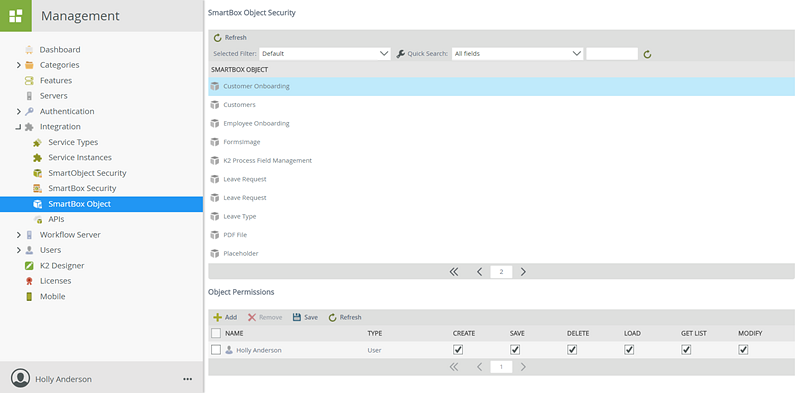The image size is (800, 393).
Task: Uncheck the Create permission for Holly Anderson
Action: (458, 350)
